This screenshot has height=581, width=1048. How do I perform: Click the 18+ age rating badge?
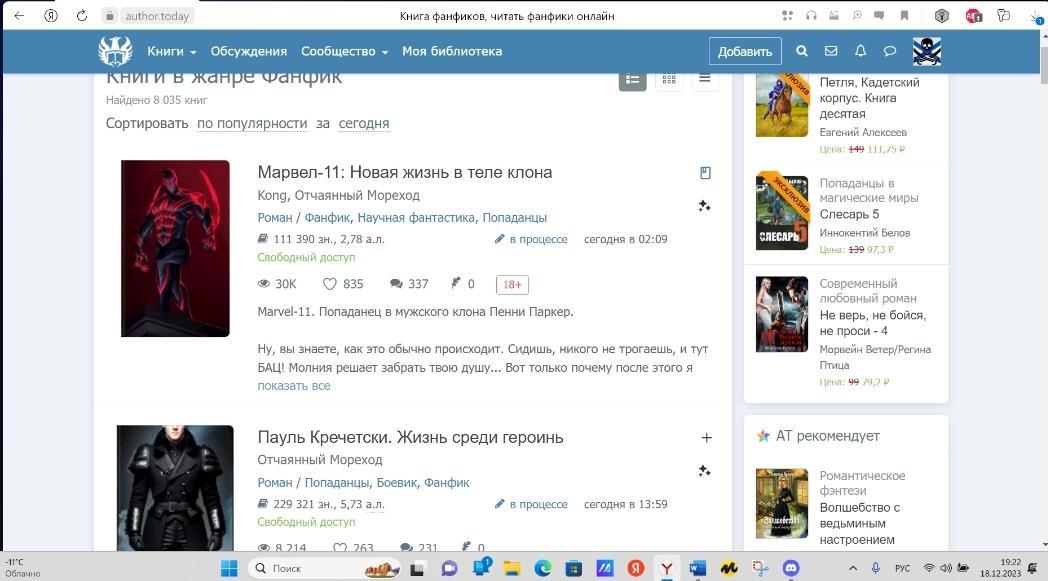click(512, 285)
